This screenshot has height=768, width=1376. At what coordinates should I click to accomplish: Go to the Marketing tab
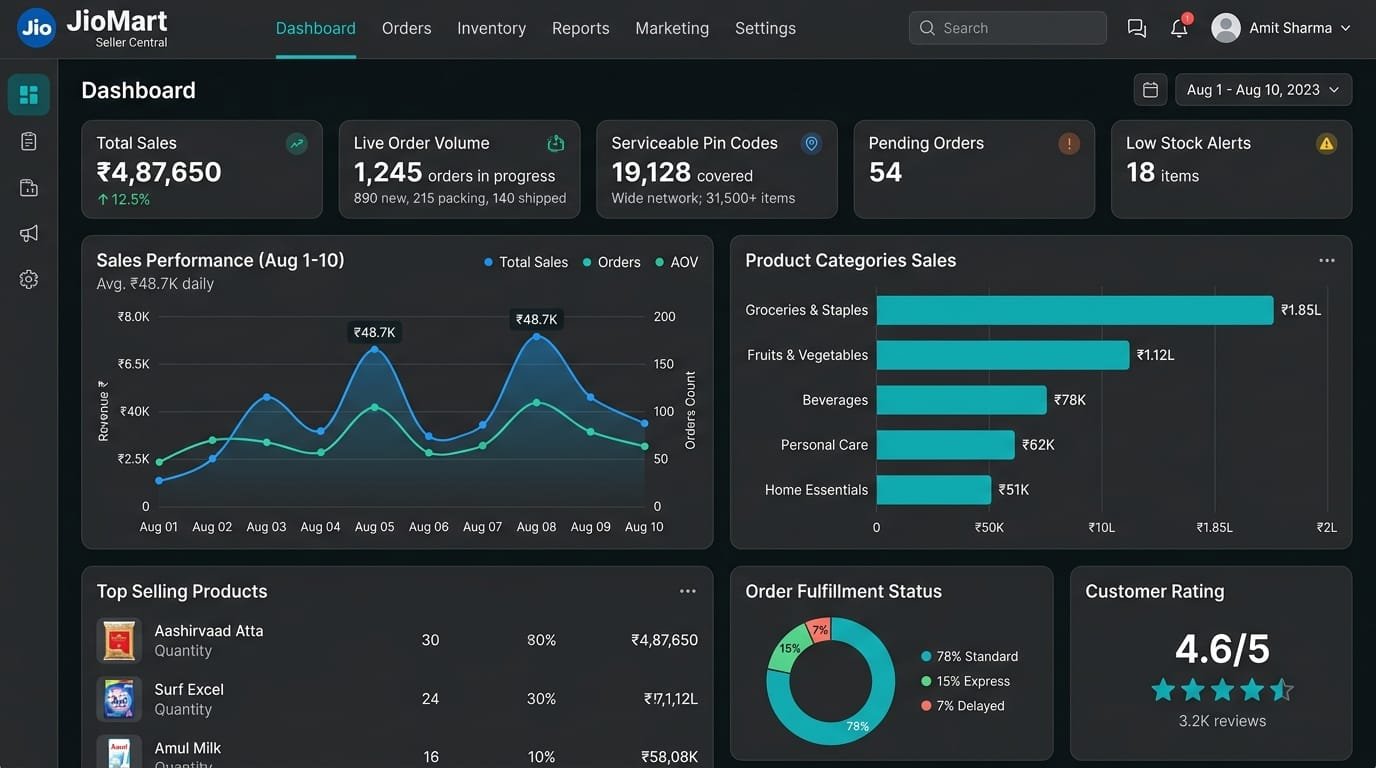(672, 28)
